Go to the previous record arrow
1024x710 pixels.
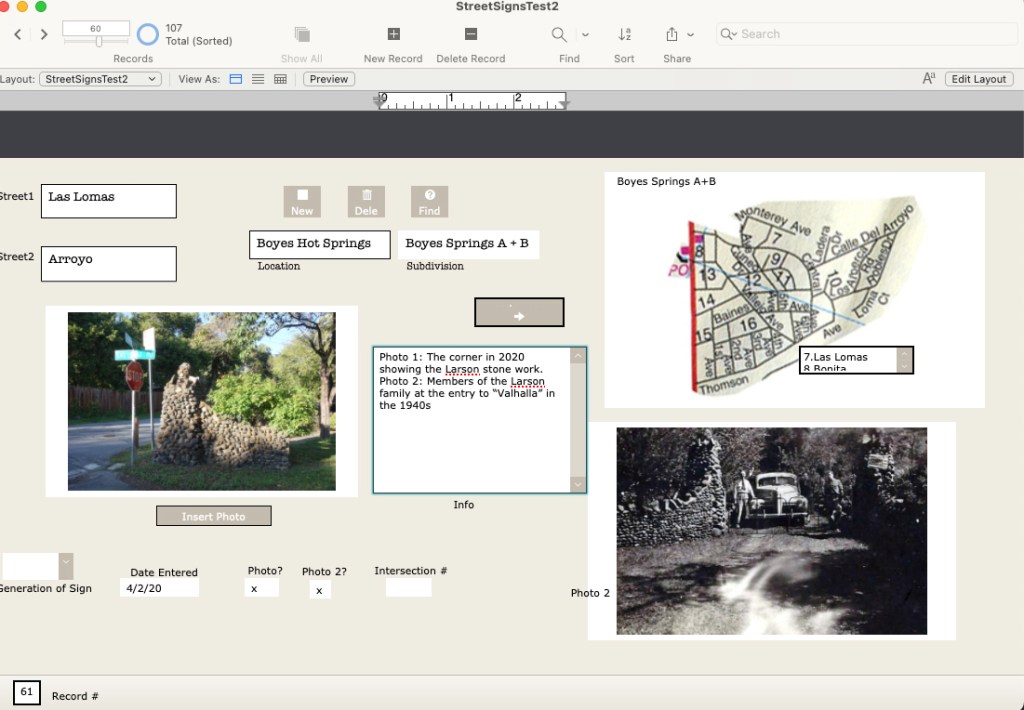click(x=18, y=35)
